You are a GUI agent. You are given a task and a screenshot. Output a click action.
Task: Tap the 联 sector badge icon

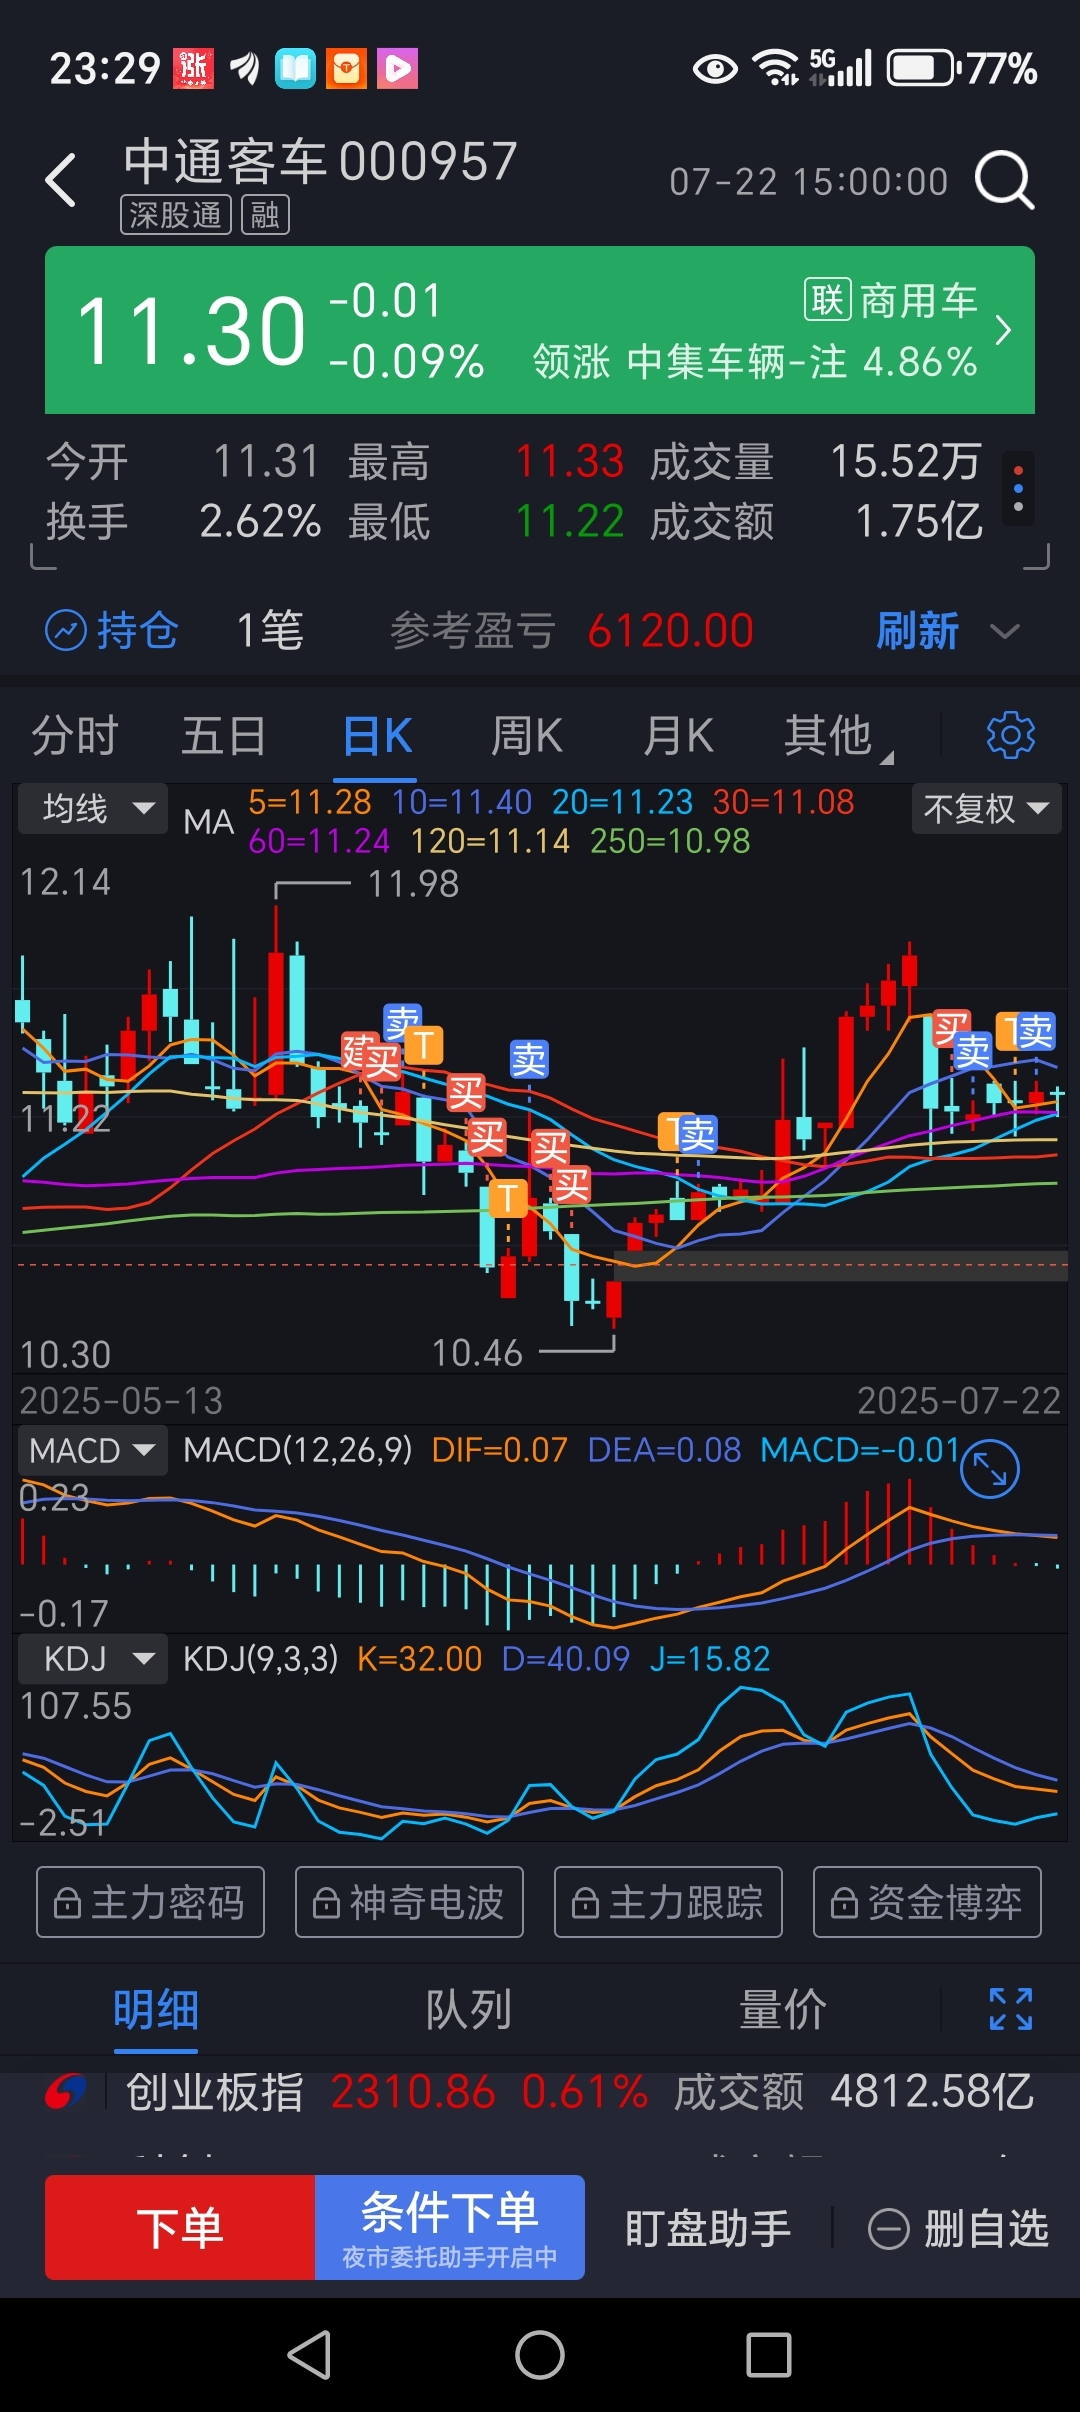click(827, 300)
